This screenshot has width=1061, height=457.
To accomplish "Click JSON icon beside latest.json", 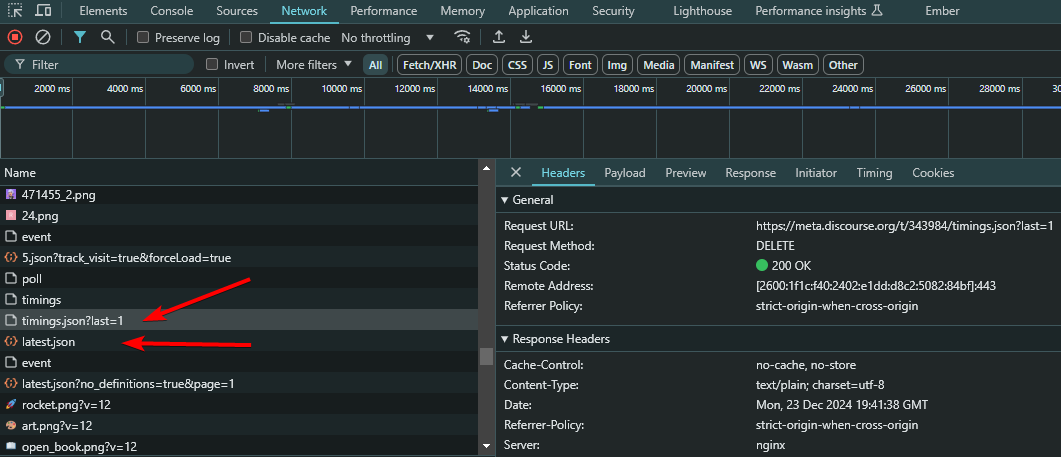I will (11, 342).
